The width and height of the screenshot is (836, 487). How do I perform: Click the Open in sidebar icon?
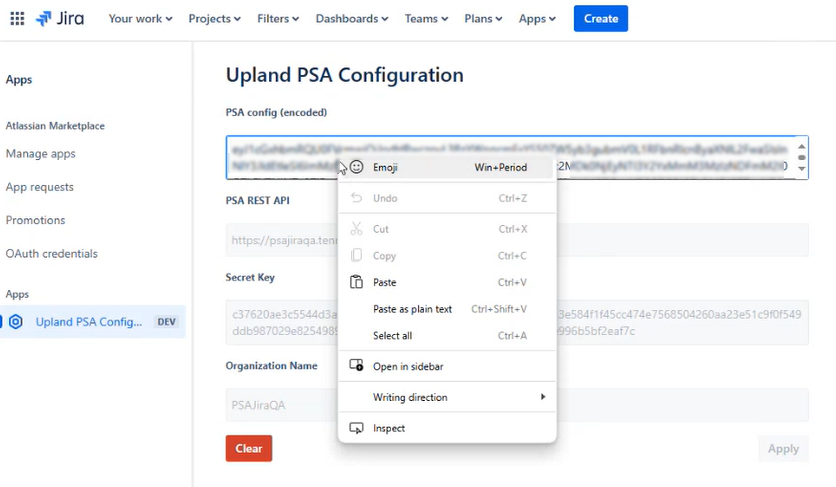tap(356, 366)
